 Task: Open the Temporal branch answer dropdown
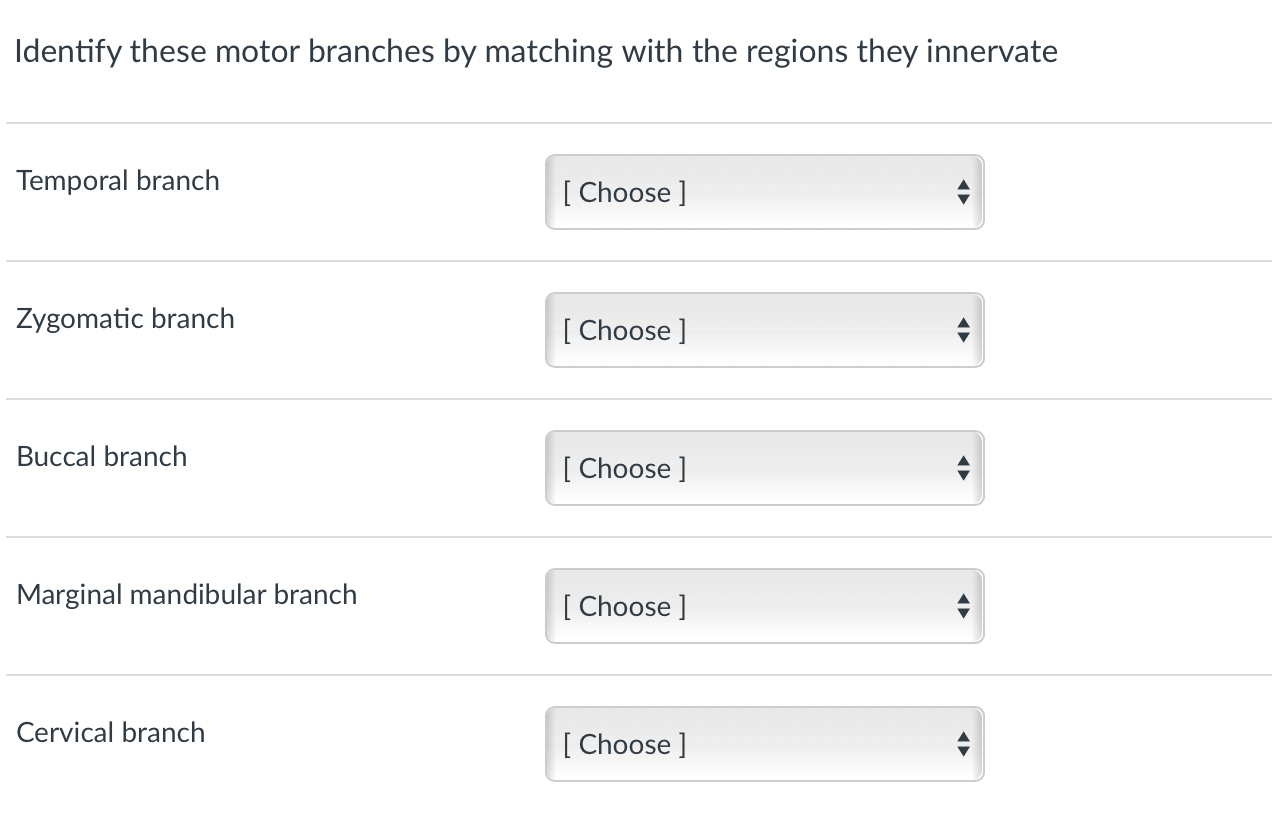[765, 192]
